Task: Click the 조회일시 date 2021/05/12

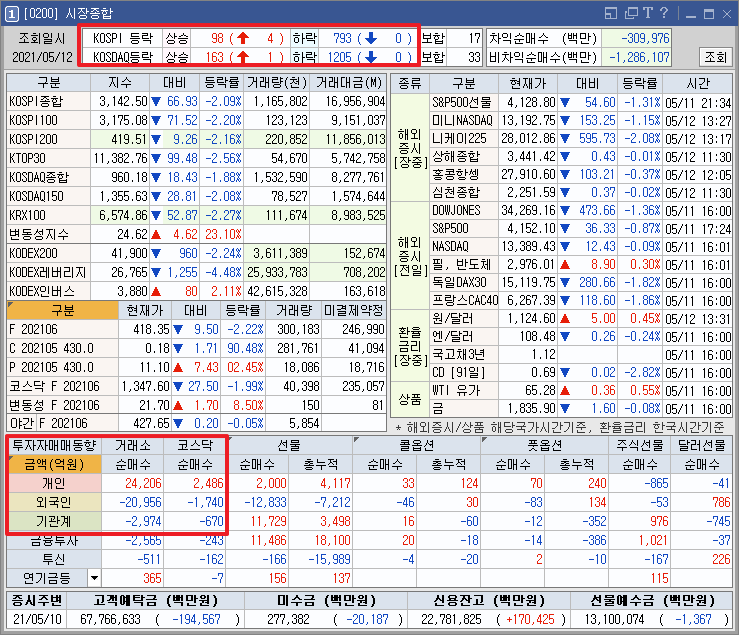Action: pyautogui.click(x=42, y=57)
